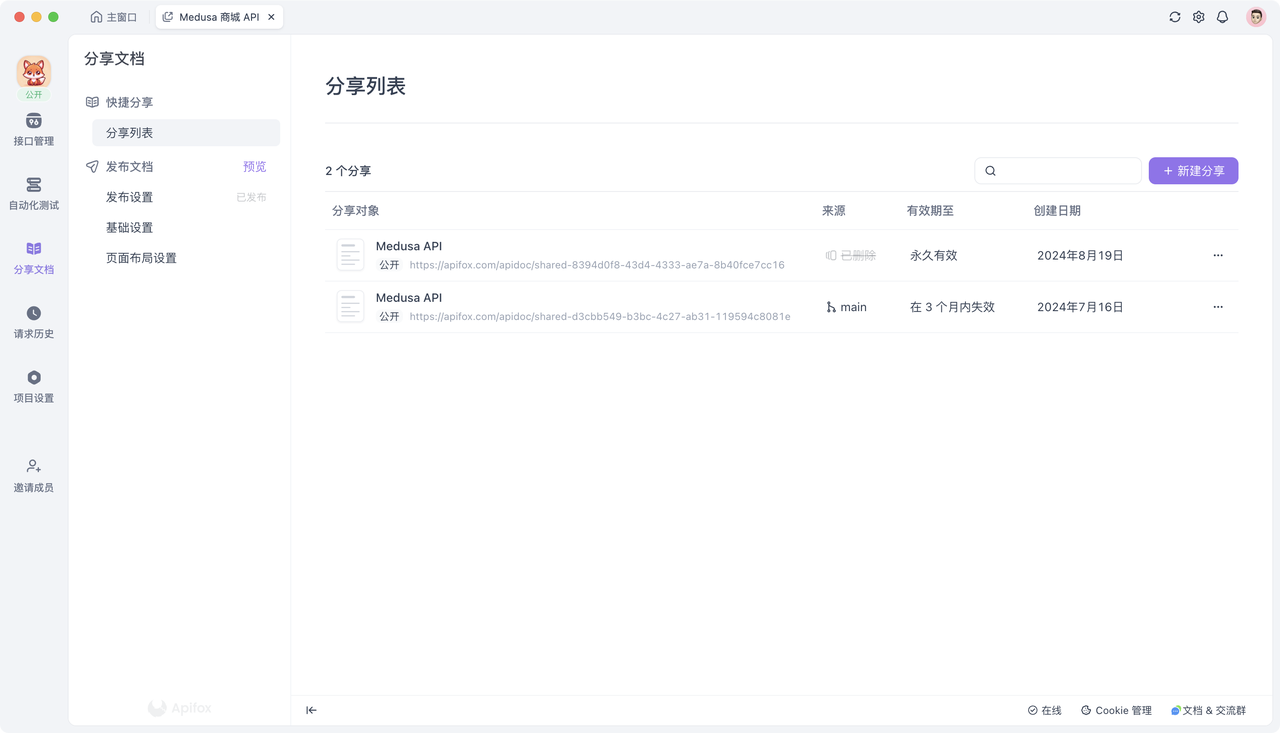Click the magnifier search icon

coord(991,171)
